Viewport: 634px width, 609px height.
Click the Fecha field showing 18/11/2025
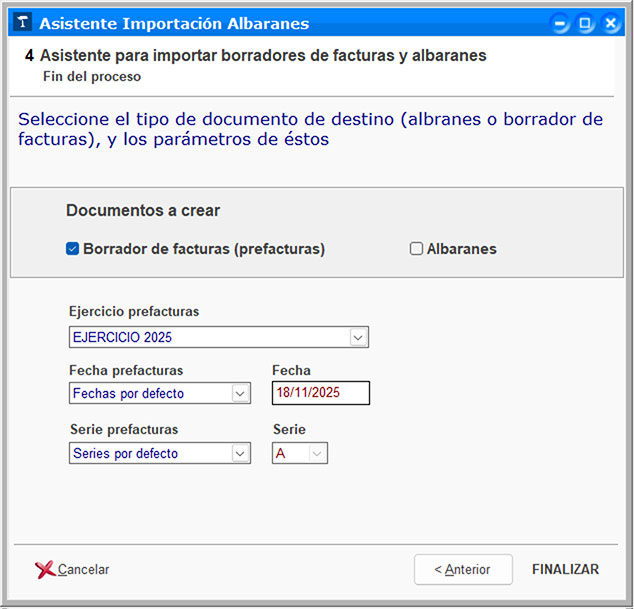coord(320,393)
